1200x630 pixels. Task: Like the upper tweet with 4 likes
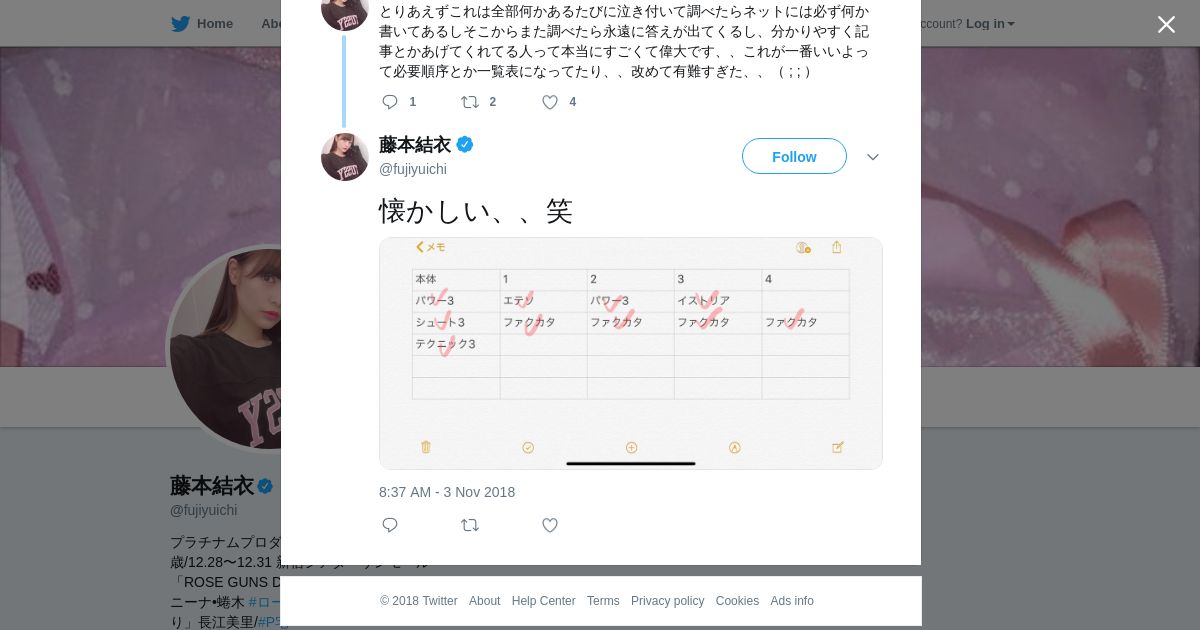pyautogui.click(x=550, y=102)
